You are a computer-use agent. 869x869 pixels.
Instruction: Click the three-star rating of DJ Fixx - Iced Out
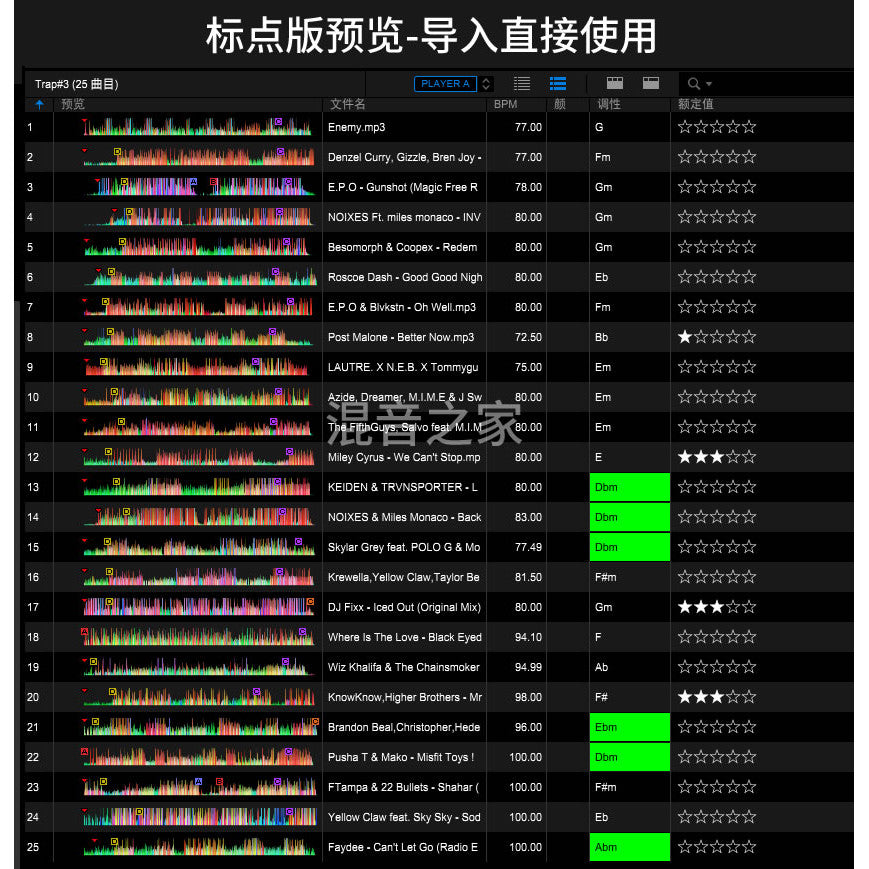[717, 607]
